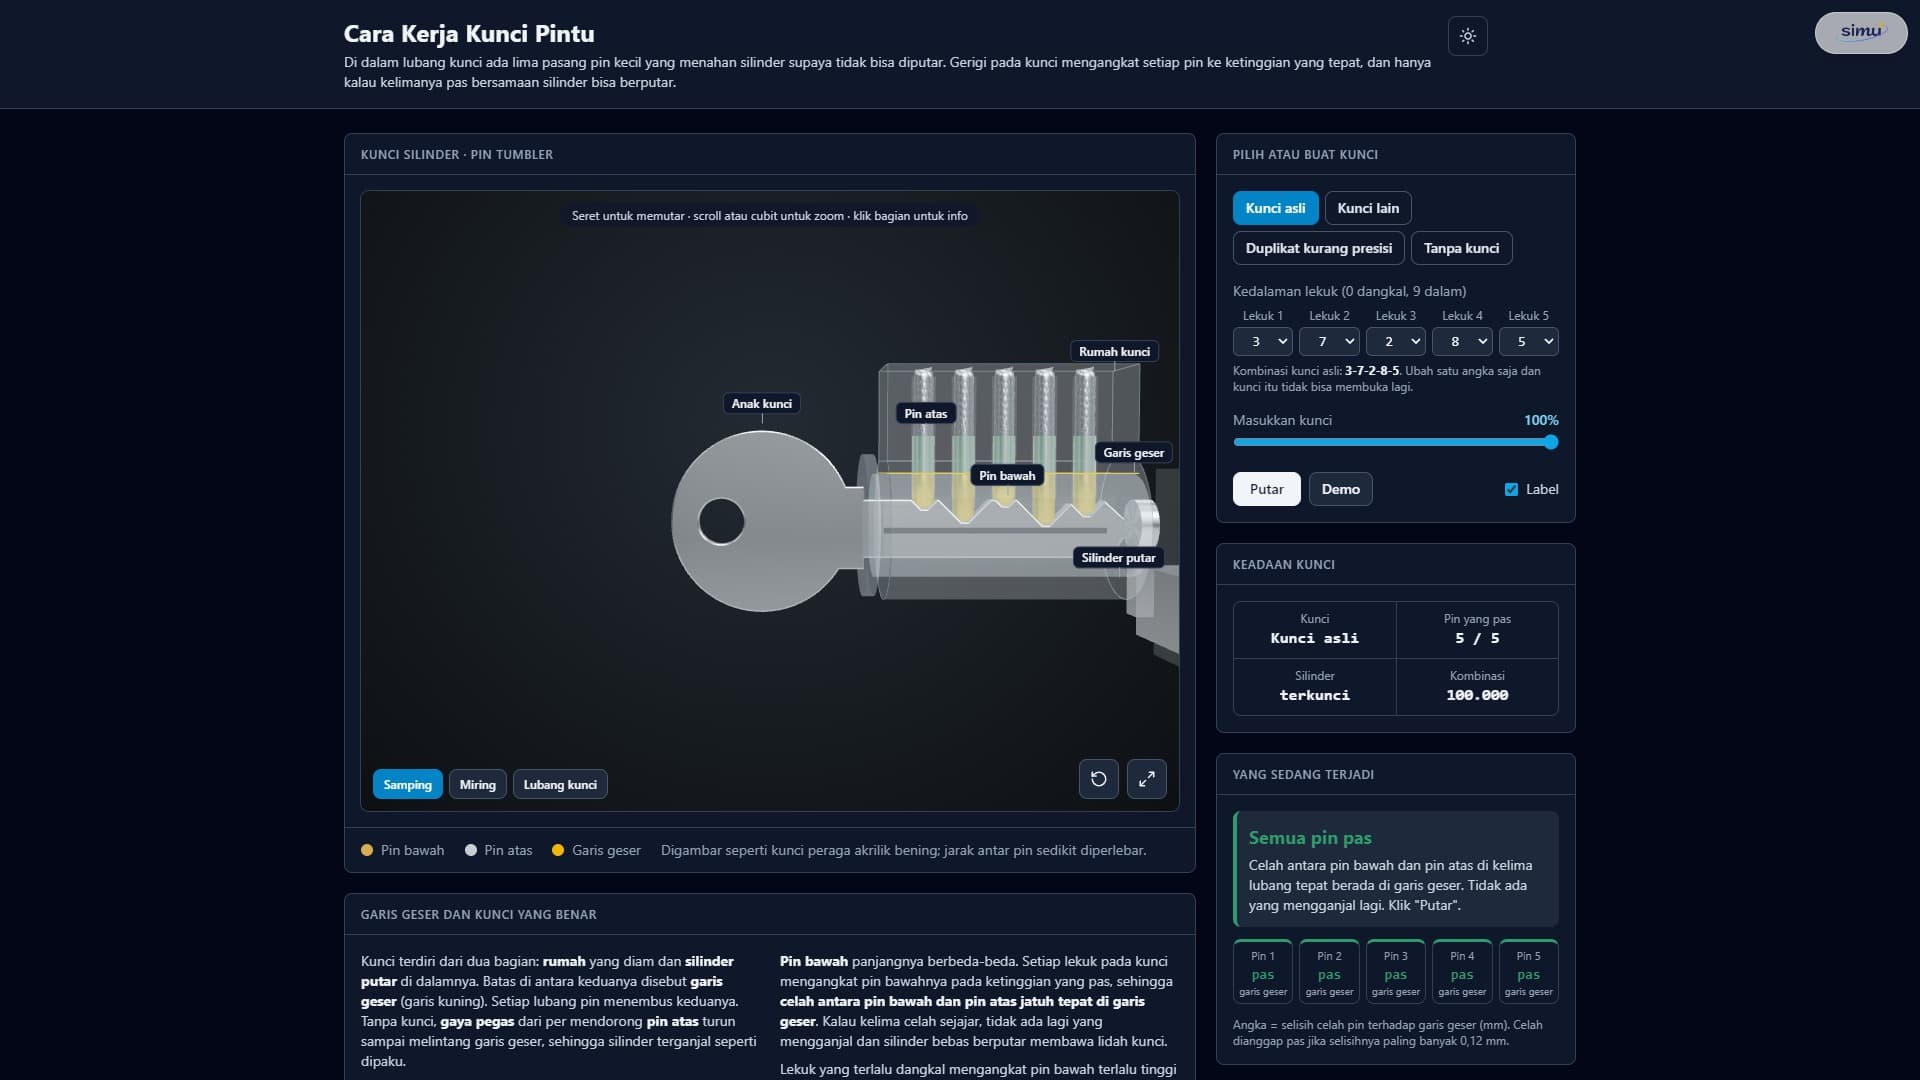The width and height of the screenshot is (1920, 1080).
Task: Reset the 3D view rotation
Action: [1098, 779]
